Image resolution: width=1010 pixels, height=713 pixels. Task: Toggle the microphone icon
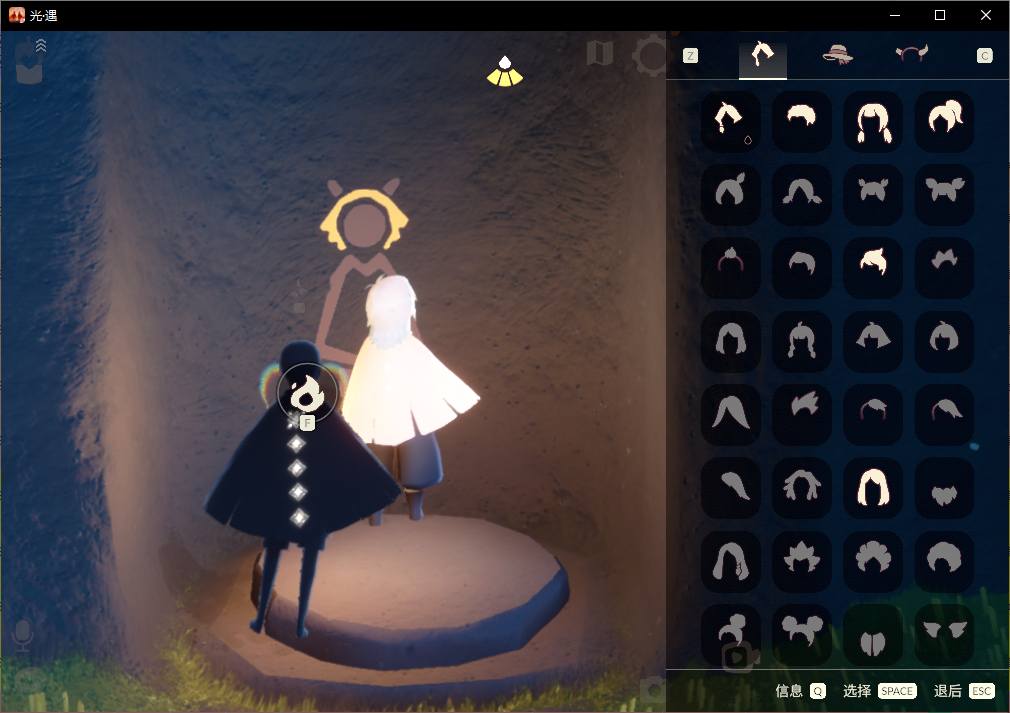tap(23, 636)
